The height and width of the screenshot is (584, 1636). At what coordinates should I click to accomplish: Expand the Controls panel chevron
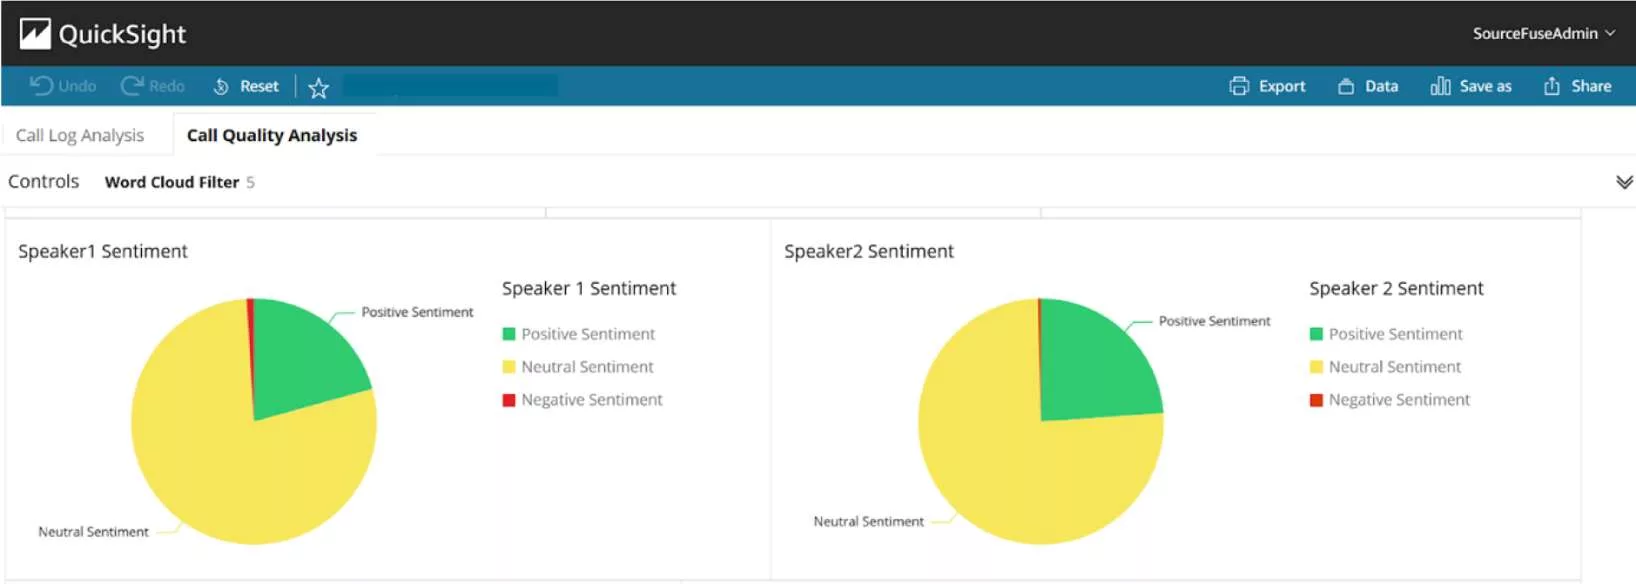coord(1624,182)
